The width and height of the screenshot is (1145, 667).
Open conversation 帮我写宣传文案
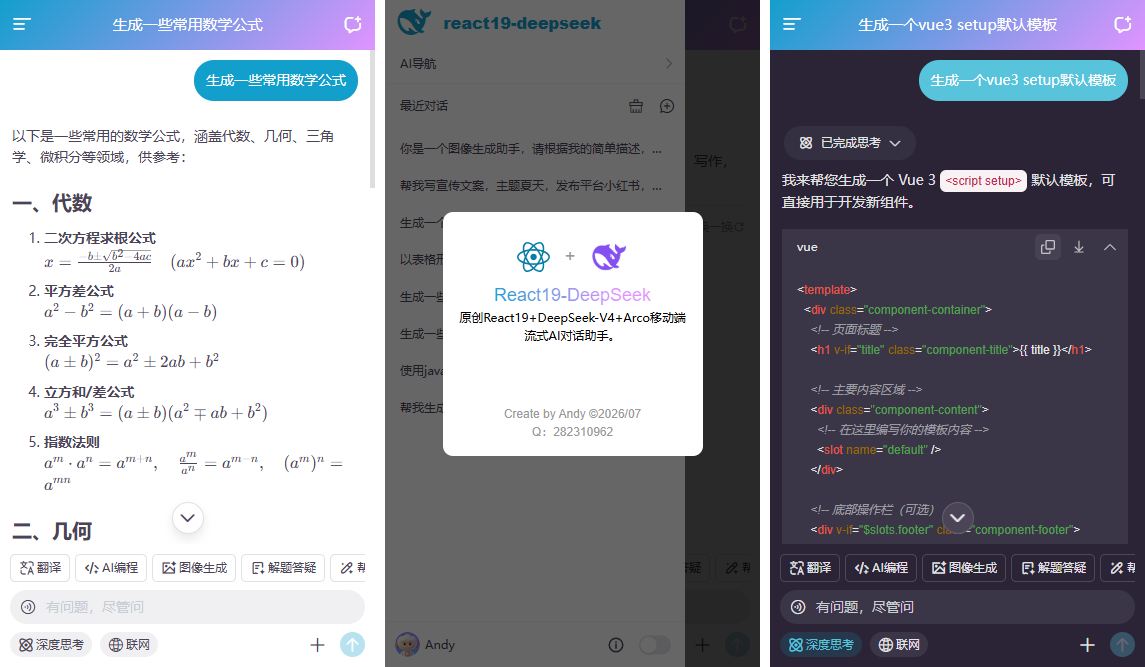[531, 186]
